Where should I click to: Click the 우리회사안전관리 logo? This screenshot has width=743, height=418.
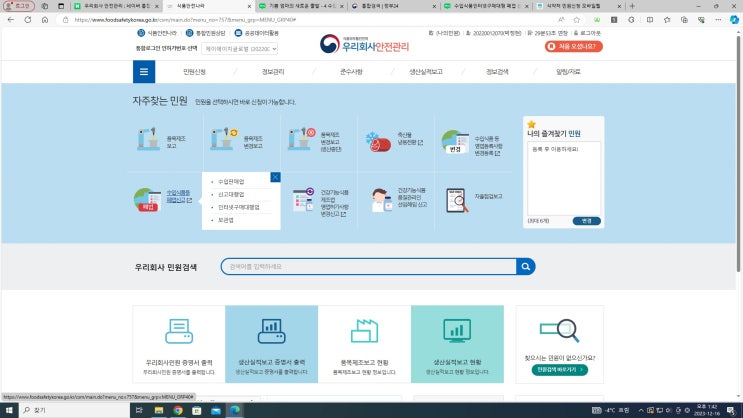click(364, 45)
